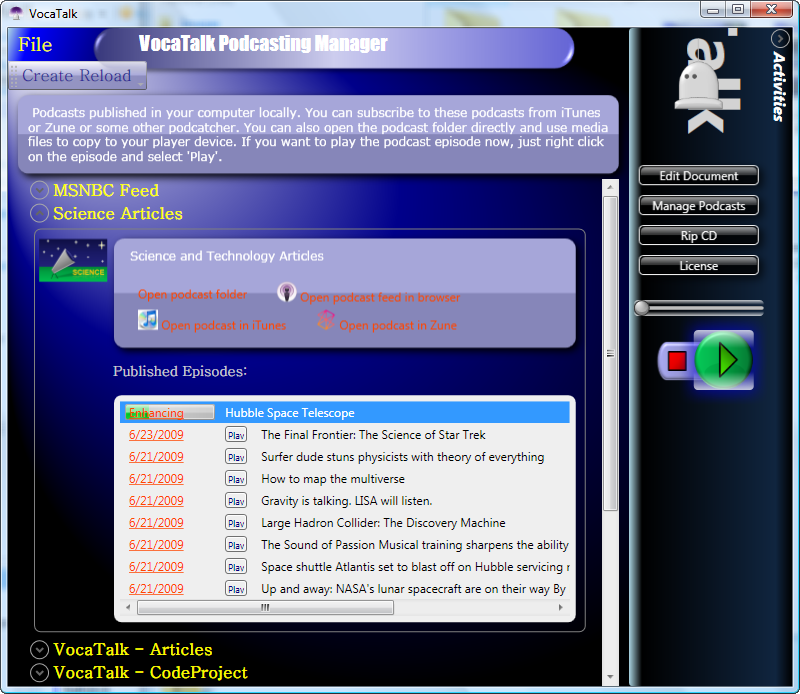Click the date link for Large Hadron Collider
800x694 pixels.
point(156,523)
